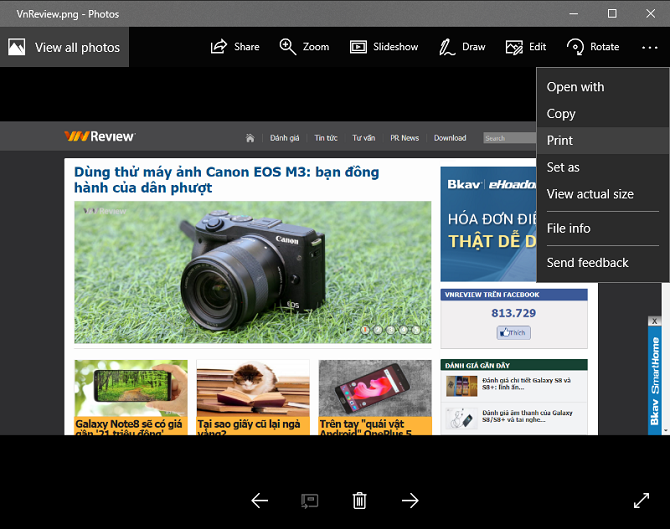Click the Canon camera photo
The width and height of the screenshot is (670, 529).
pyautogui.click(x=252, y=271)
